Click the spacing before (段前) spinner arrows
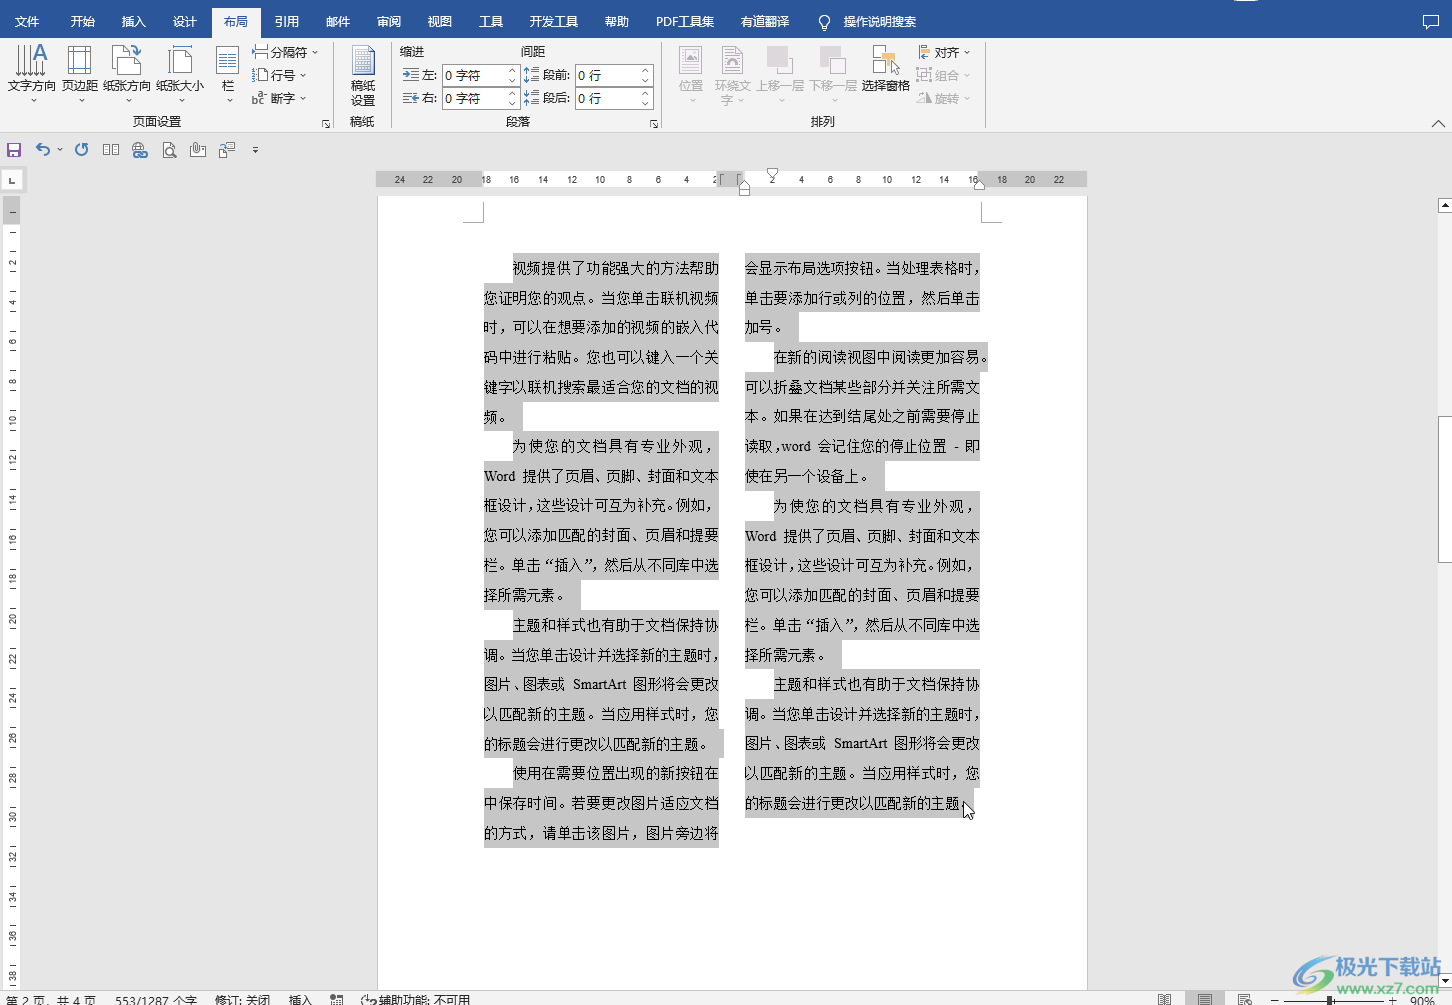 (x=646, y=75)
